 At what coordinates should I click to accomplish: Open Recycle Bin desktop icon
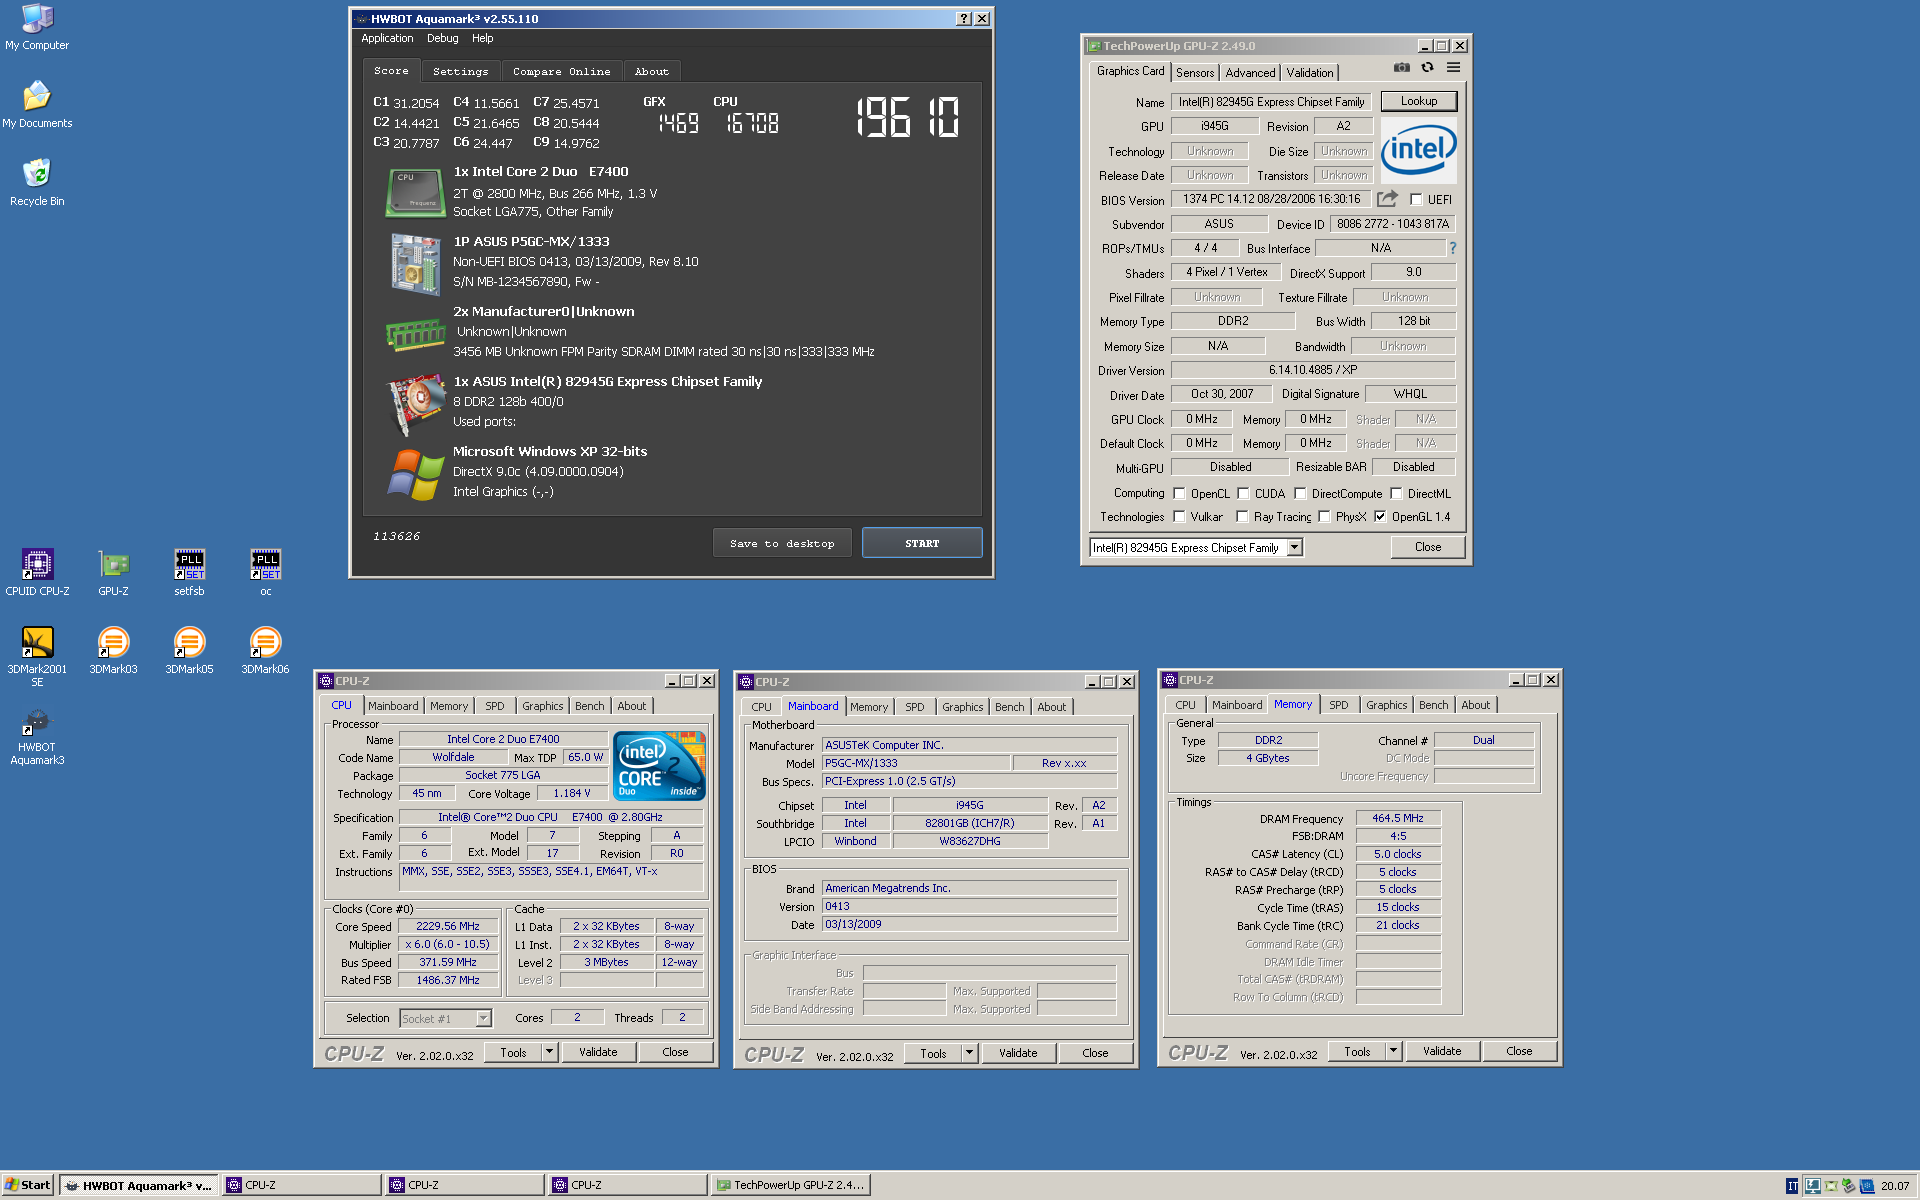tap(37, 183)
